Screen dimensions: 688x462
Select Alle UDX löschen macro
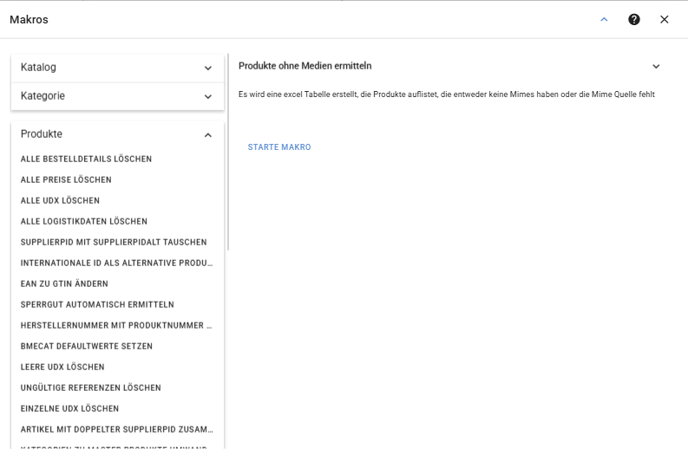pyautogui.click(x=60, y=201)
